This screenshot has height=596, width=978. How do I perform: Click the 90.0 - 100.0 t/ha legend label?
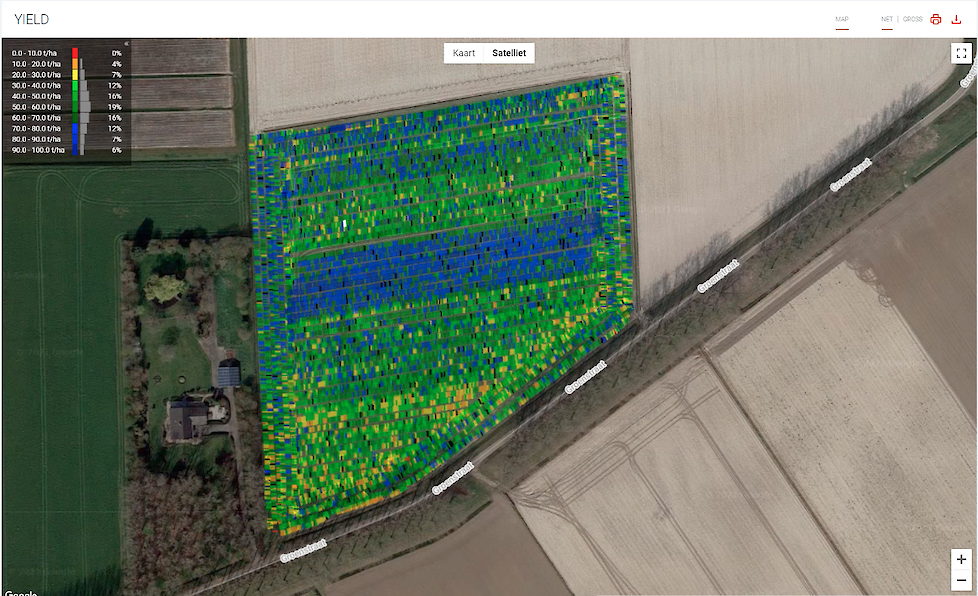(38, 149)
